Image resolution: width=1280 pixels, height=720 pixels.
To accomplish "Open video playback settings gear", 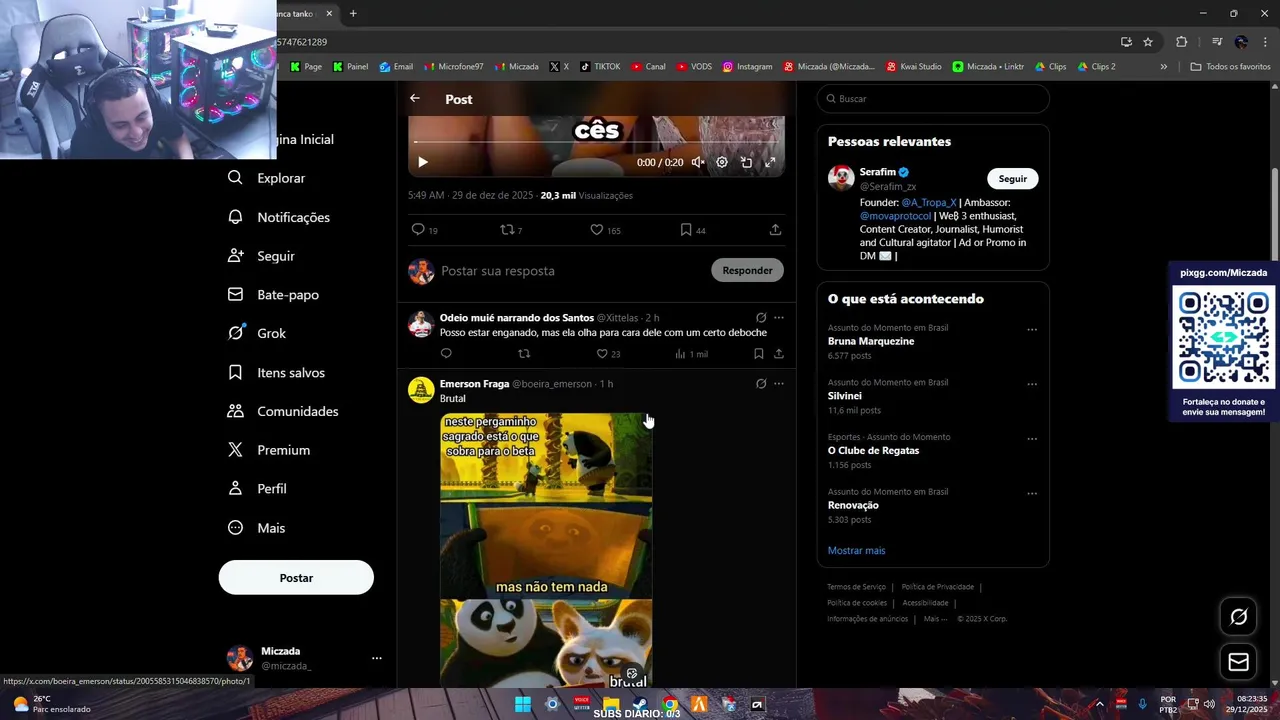I will [722, 162].
